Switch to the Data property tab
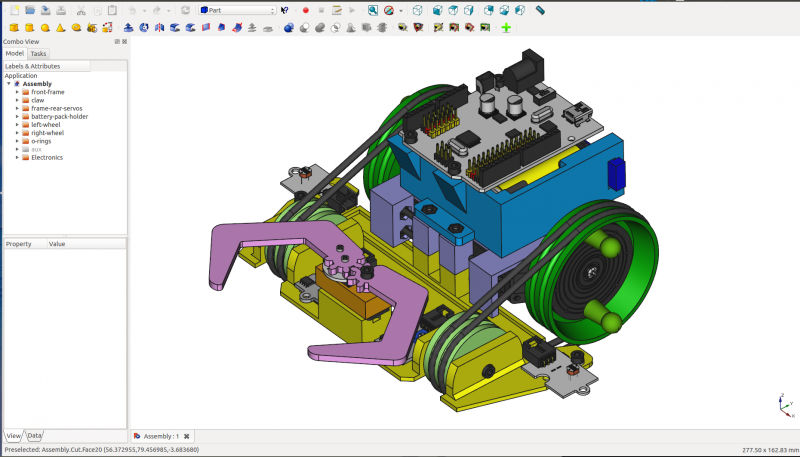The width and height of the screenshot is (800, 457). click(x=34, y=436)
